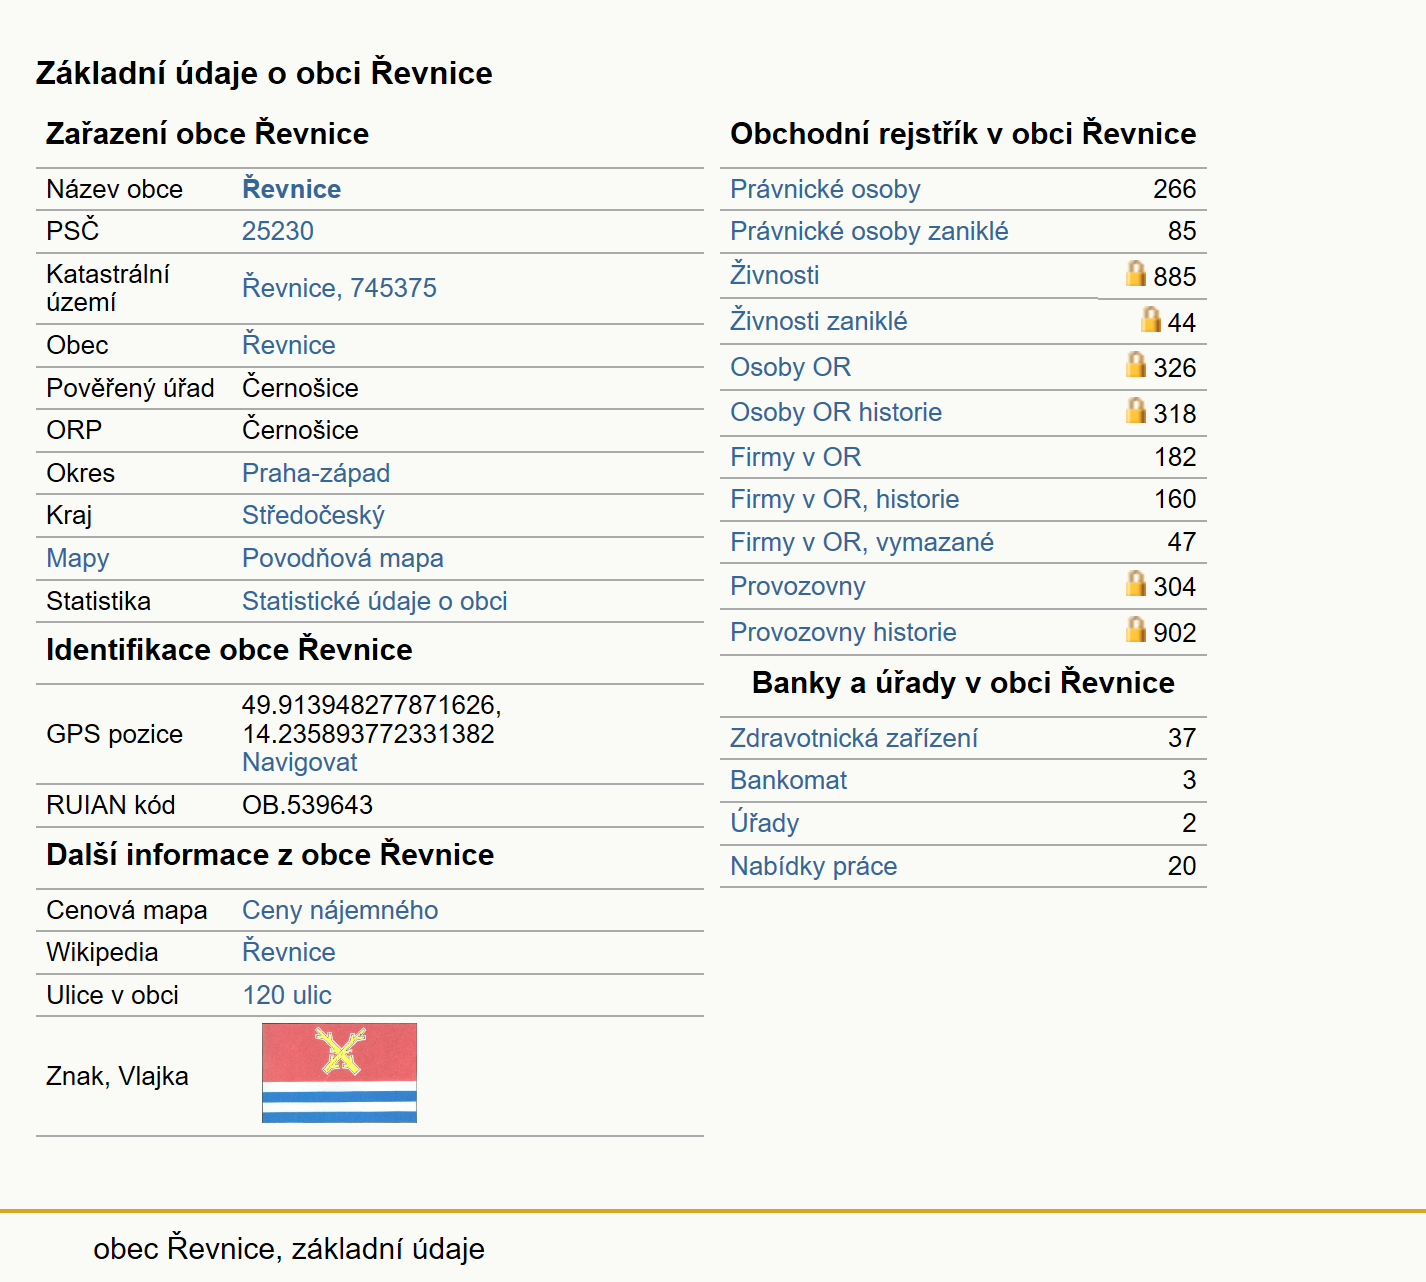Open the bold Řevnice municipality name link

pos(291,189)
